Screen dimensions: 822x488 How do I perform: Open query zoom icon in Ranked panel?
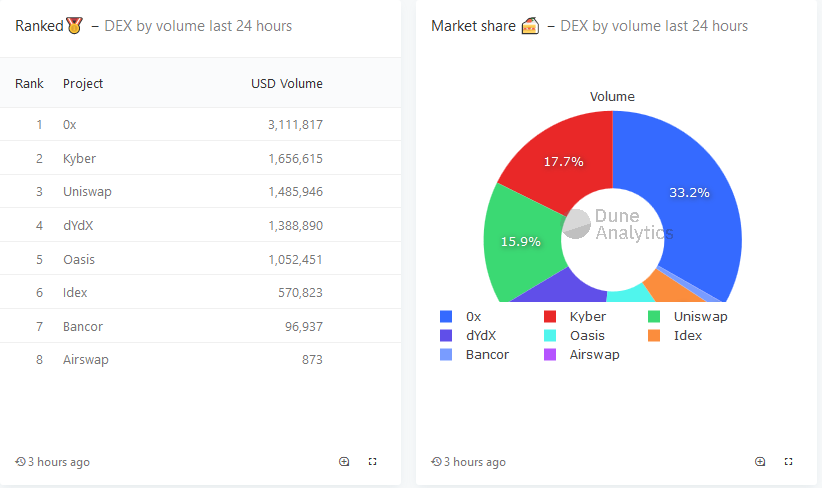(344, 462)
